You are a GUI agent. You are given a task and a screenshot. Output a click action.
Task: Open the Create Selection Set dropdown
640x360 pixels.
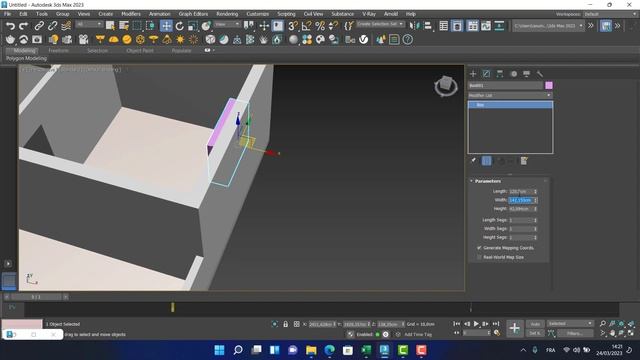tap(380, 24)
